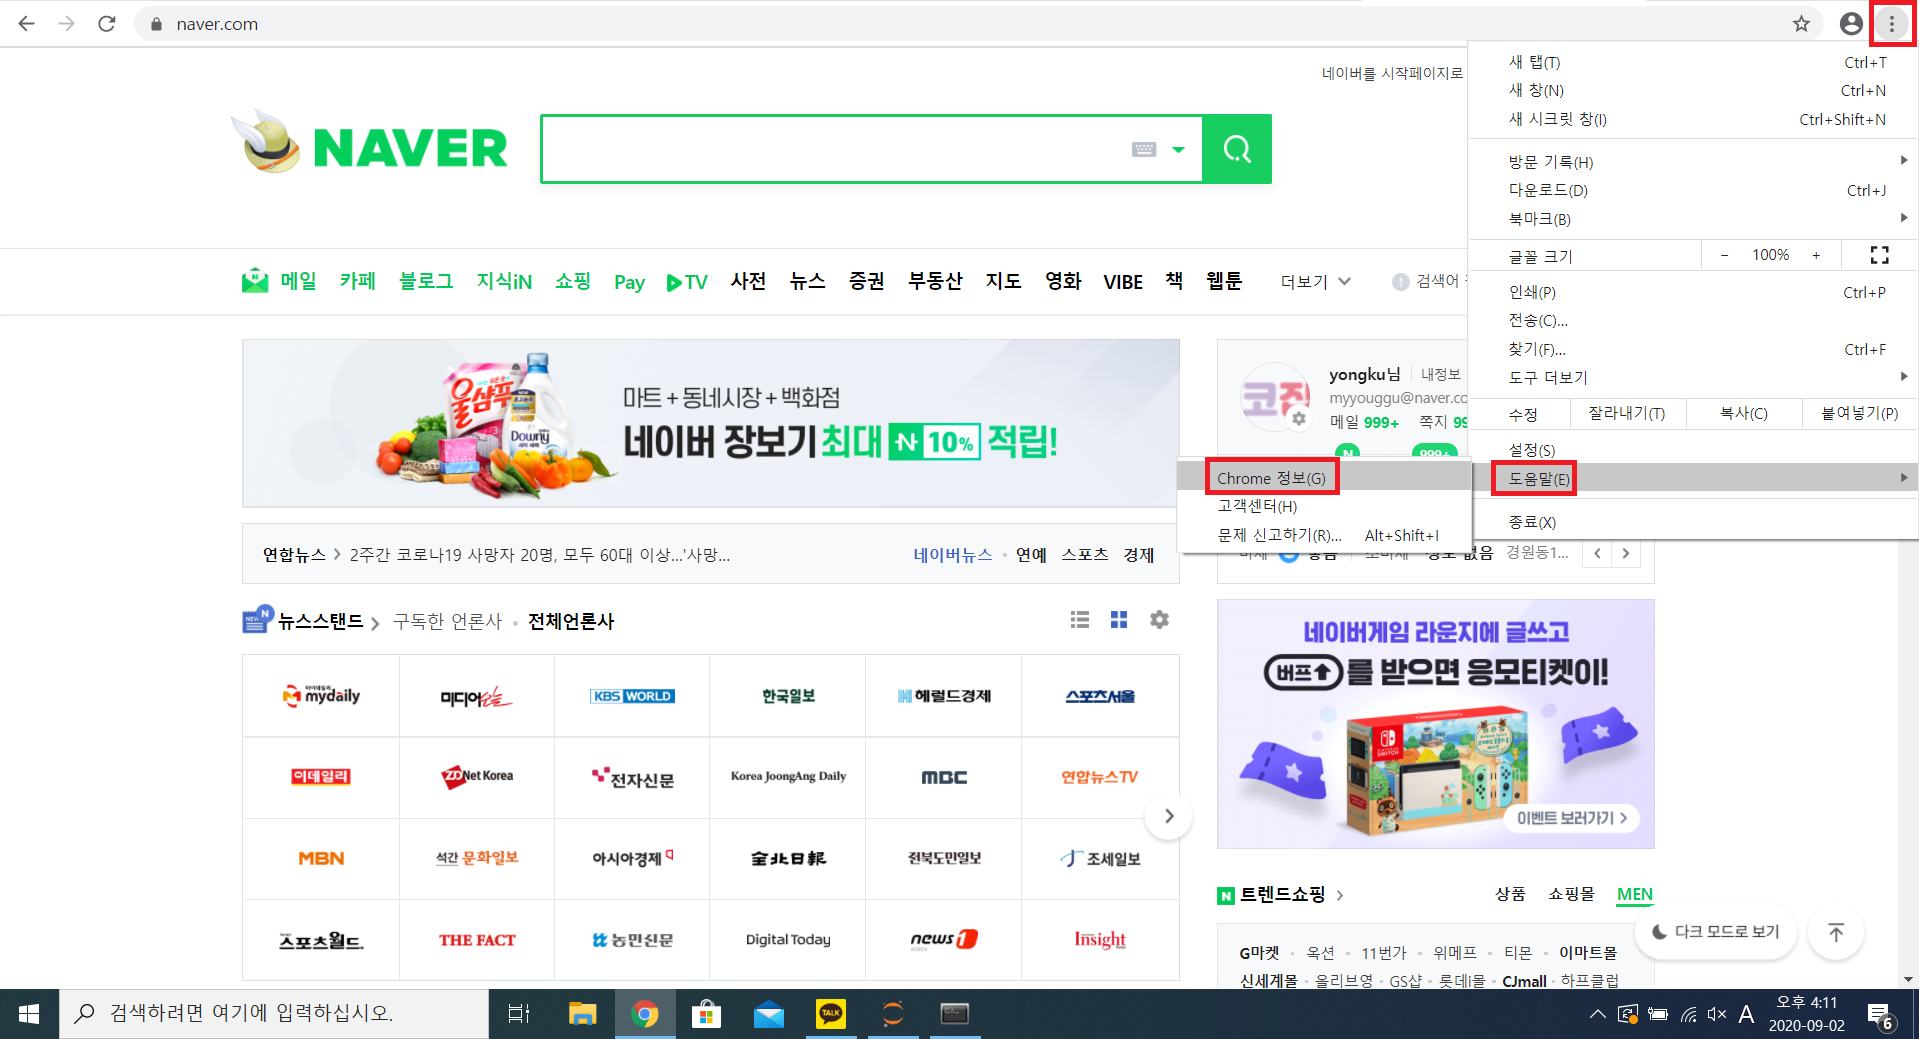Open Microsoft Store from the taskbar

706,1014
